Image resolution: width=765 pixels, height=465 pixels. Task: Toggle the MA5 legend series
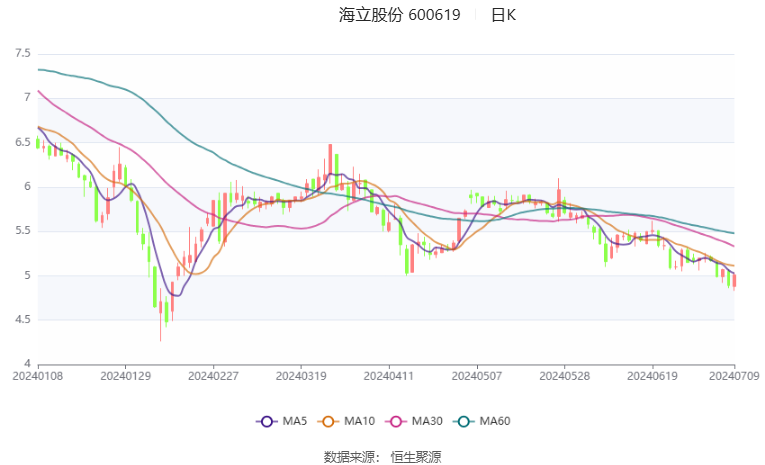(x=282, y=421)
